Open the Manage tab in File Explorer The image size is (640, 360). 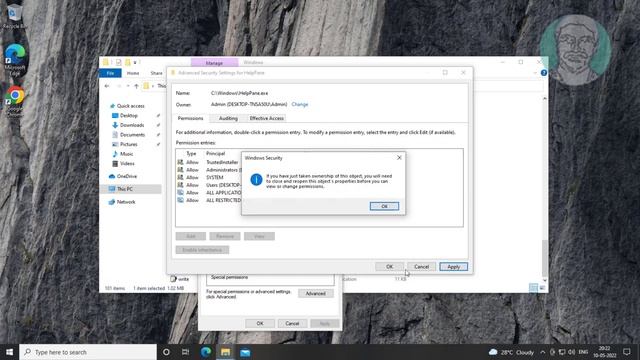click(x=214, y=63)
